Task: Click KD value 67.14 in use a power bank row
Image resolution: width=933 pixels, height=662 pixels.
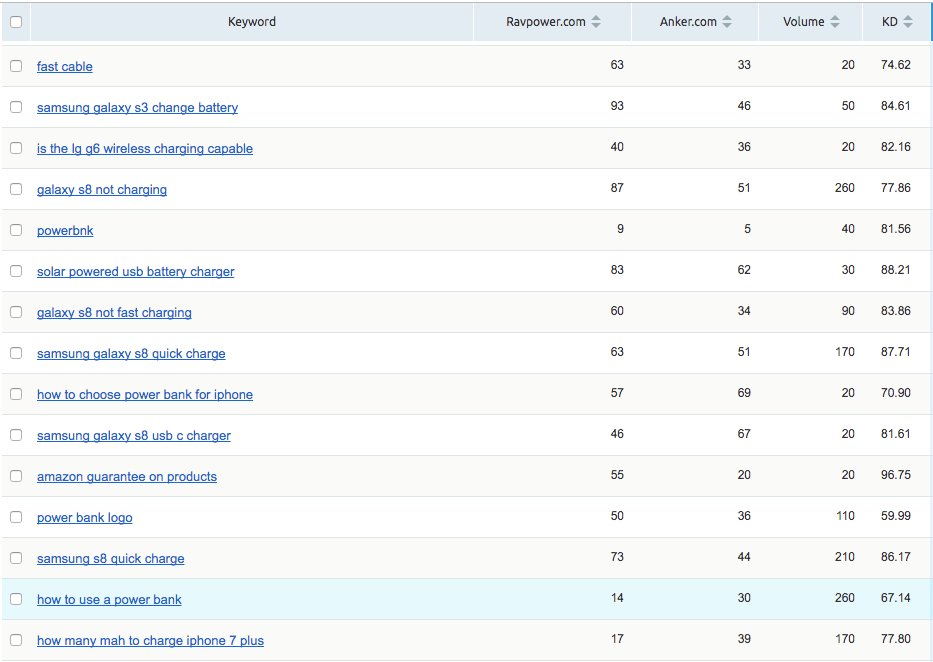Action: (x=896, y=598)
